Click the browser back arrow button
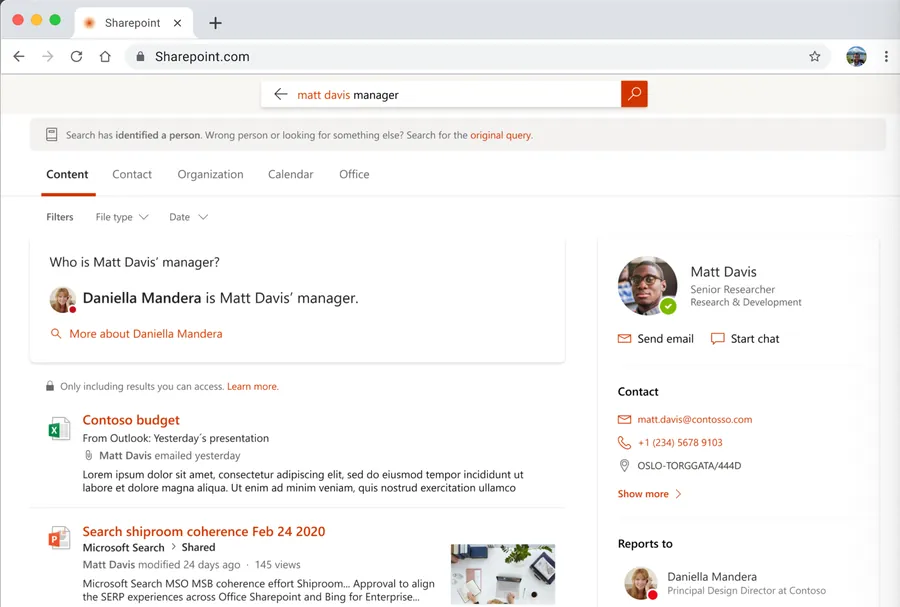Viewport: 900px width, 607px height. [x=19, y=56]
